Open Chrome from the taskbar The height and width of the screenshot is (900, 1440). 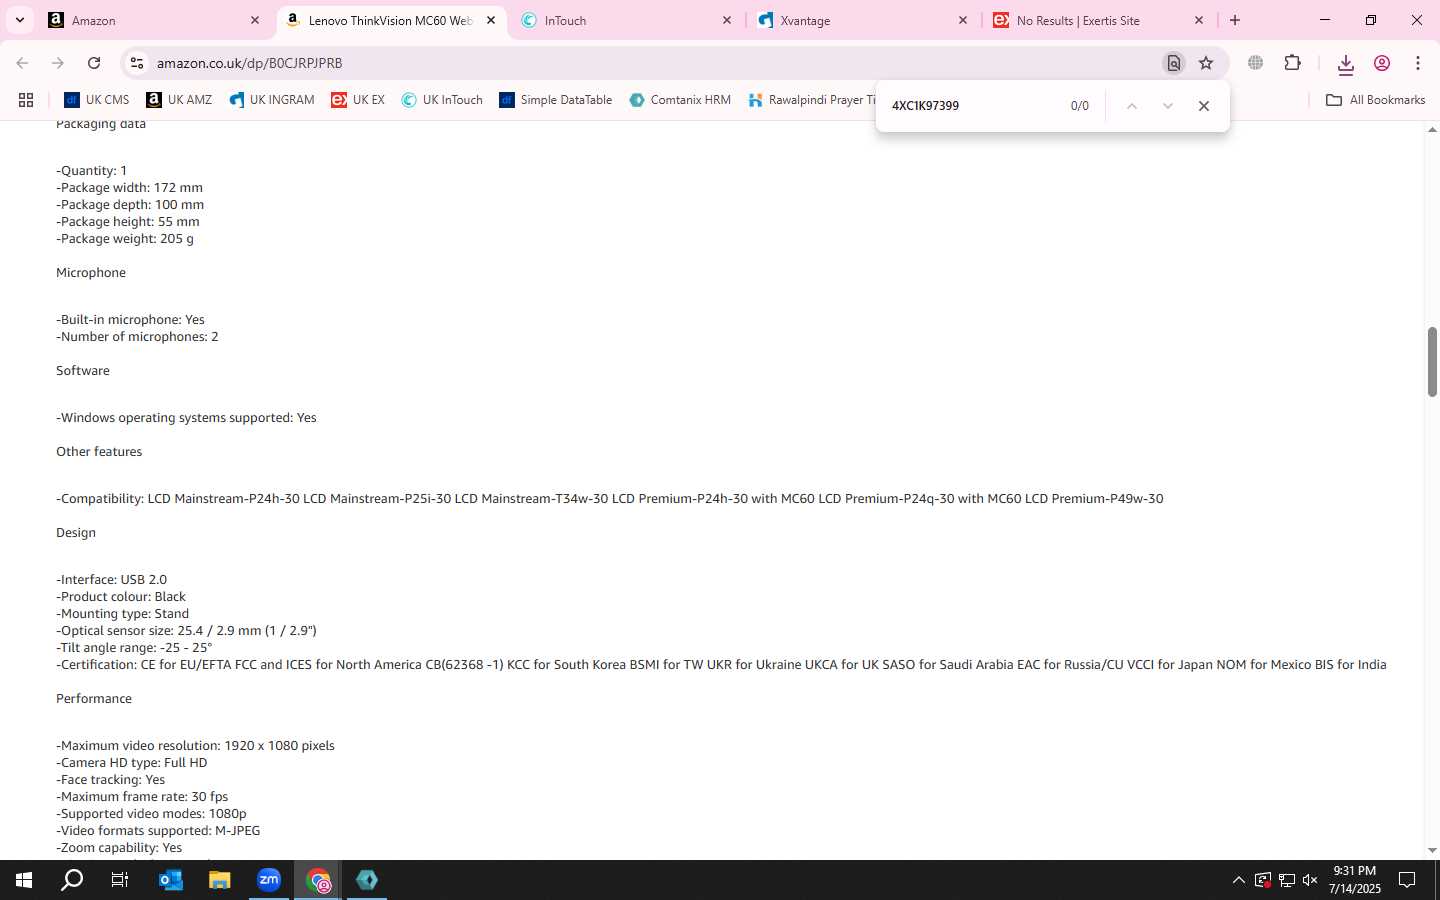click(318, 880)
